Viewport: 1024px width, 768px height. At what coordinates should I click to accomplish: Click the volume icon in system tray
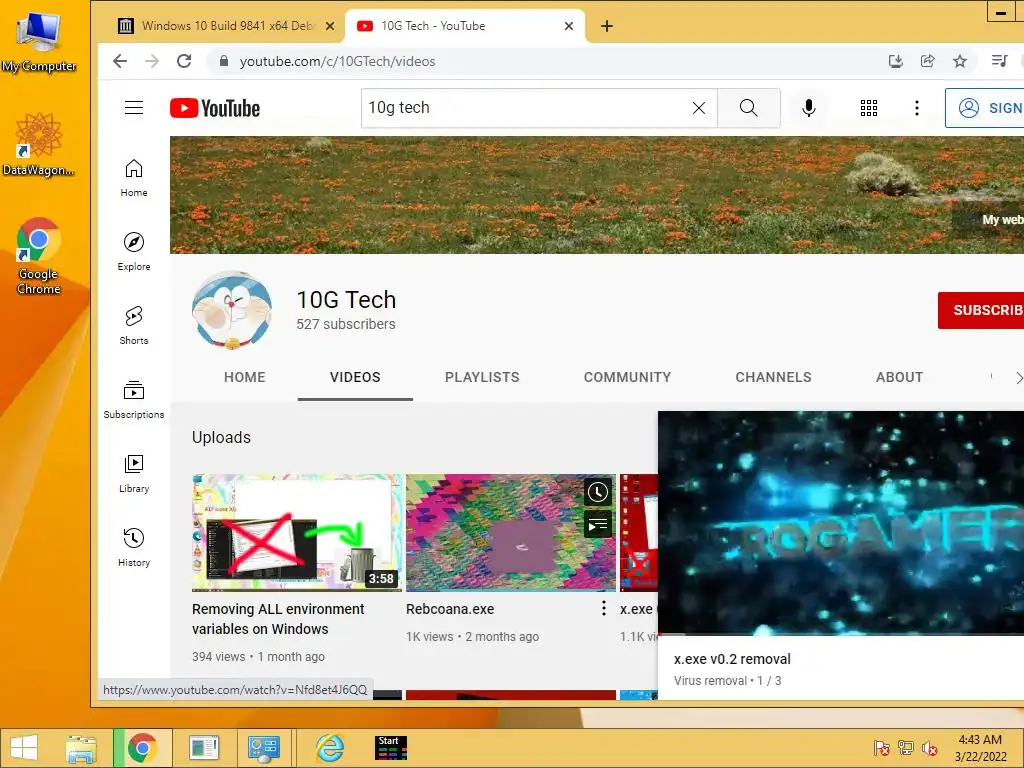click(x=929, y=748)
